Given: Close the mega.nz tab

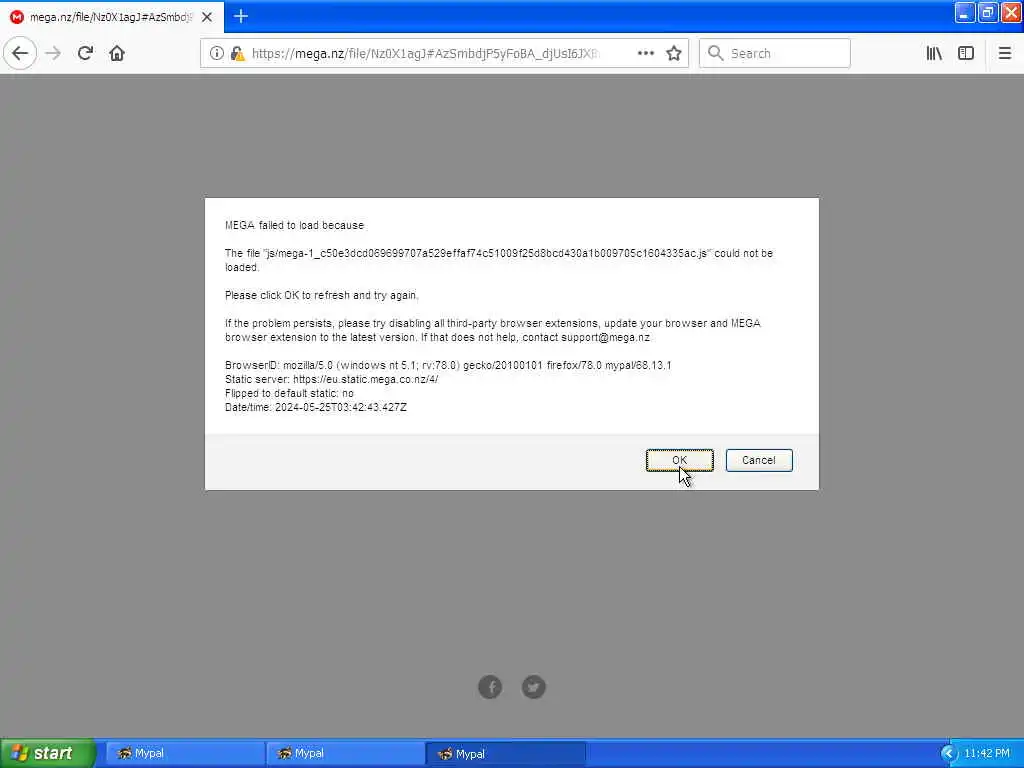Looking at the screenshot, I should [x=207, y=17].
